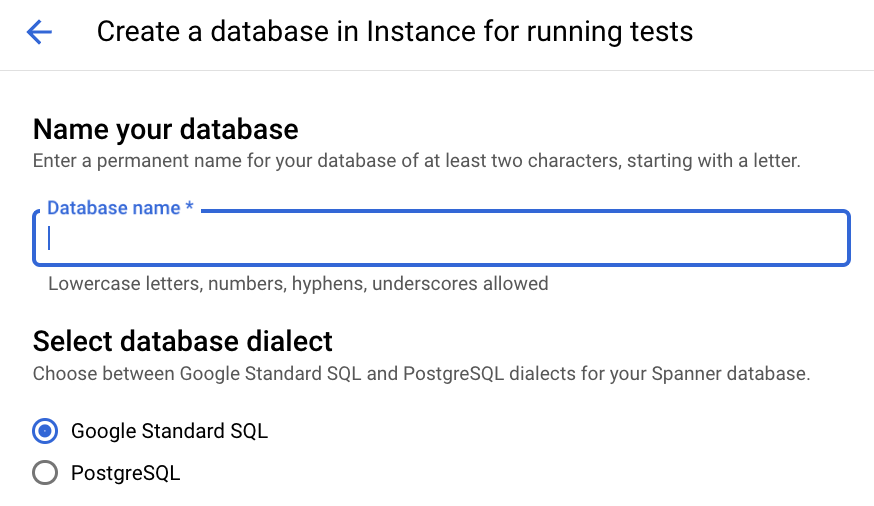Click the far right end of name field

(x=836, y=238)
